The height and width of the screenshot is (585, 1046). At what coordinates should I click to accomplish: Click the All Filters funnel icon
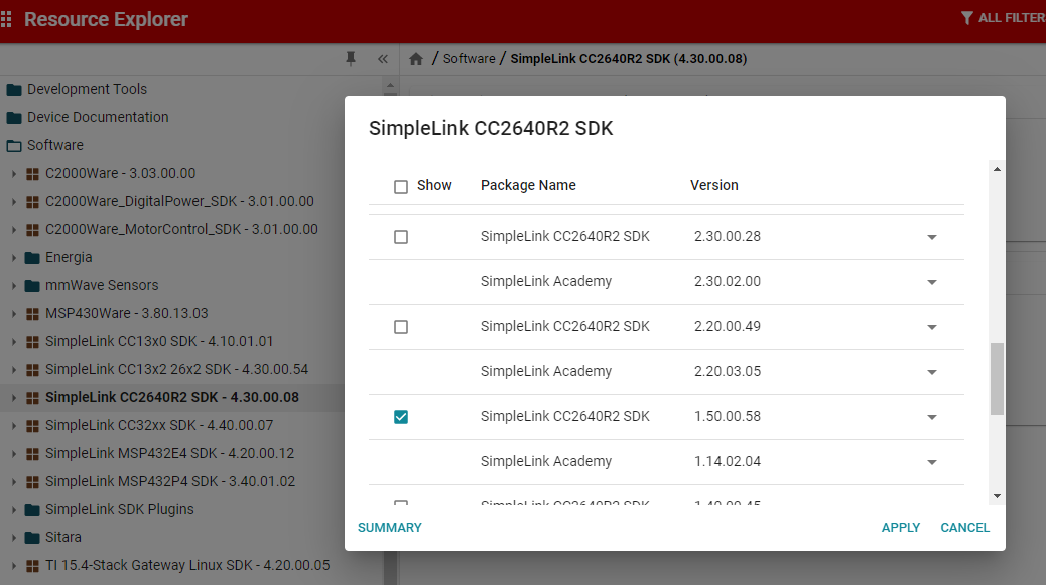click(x=966, y=18)
